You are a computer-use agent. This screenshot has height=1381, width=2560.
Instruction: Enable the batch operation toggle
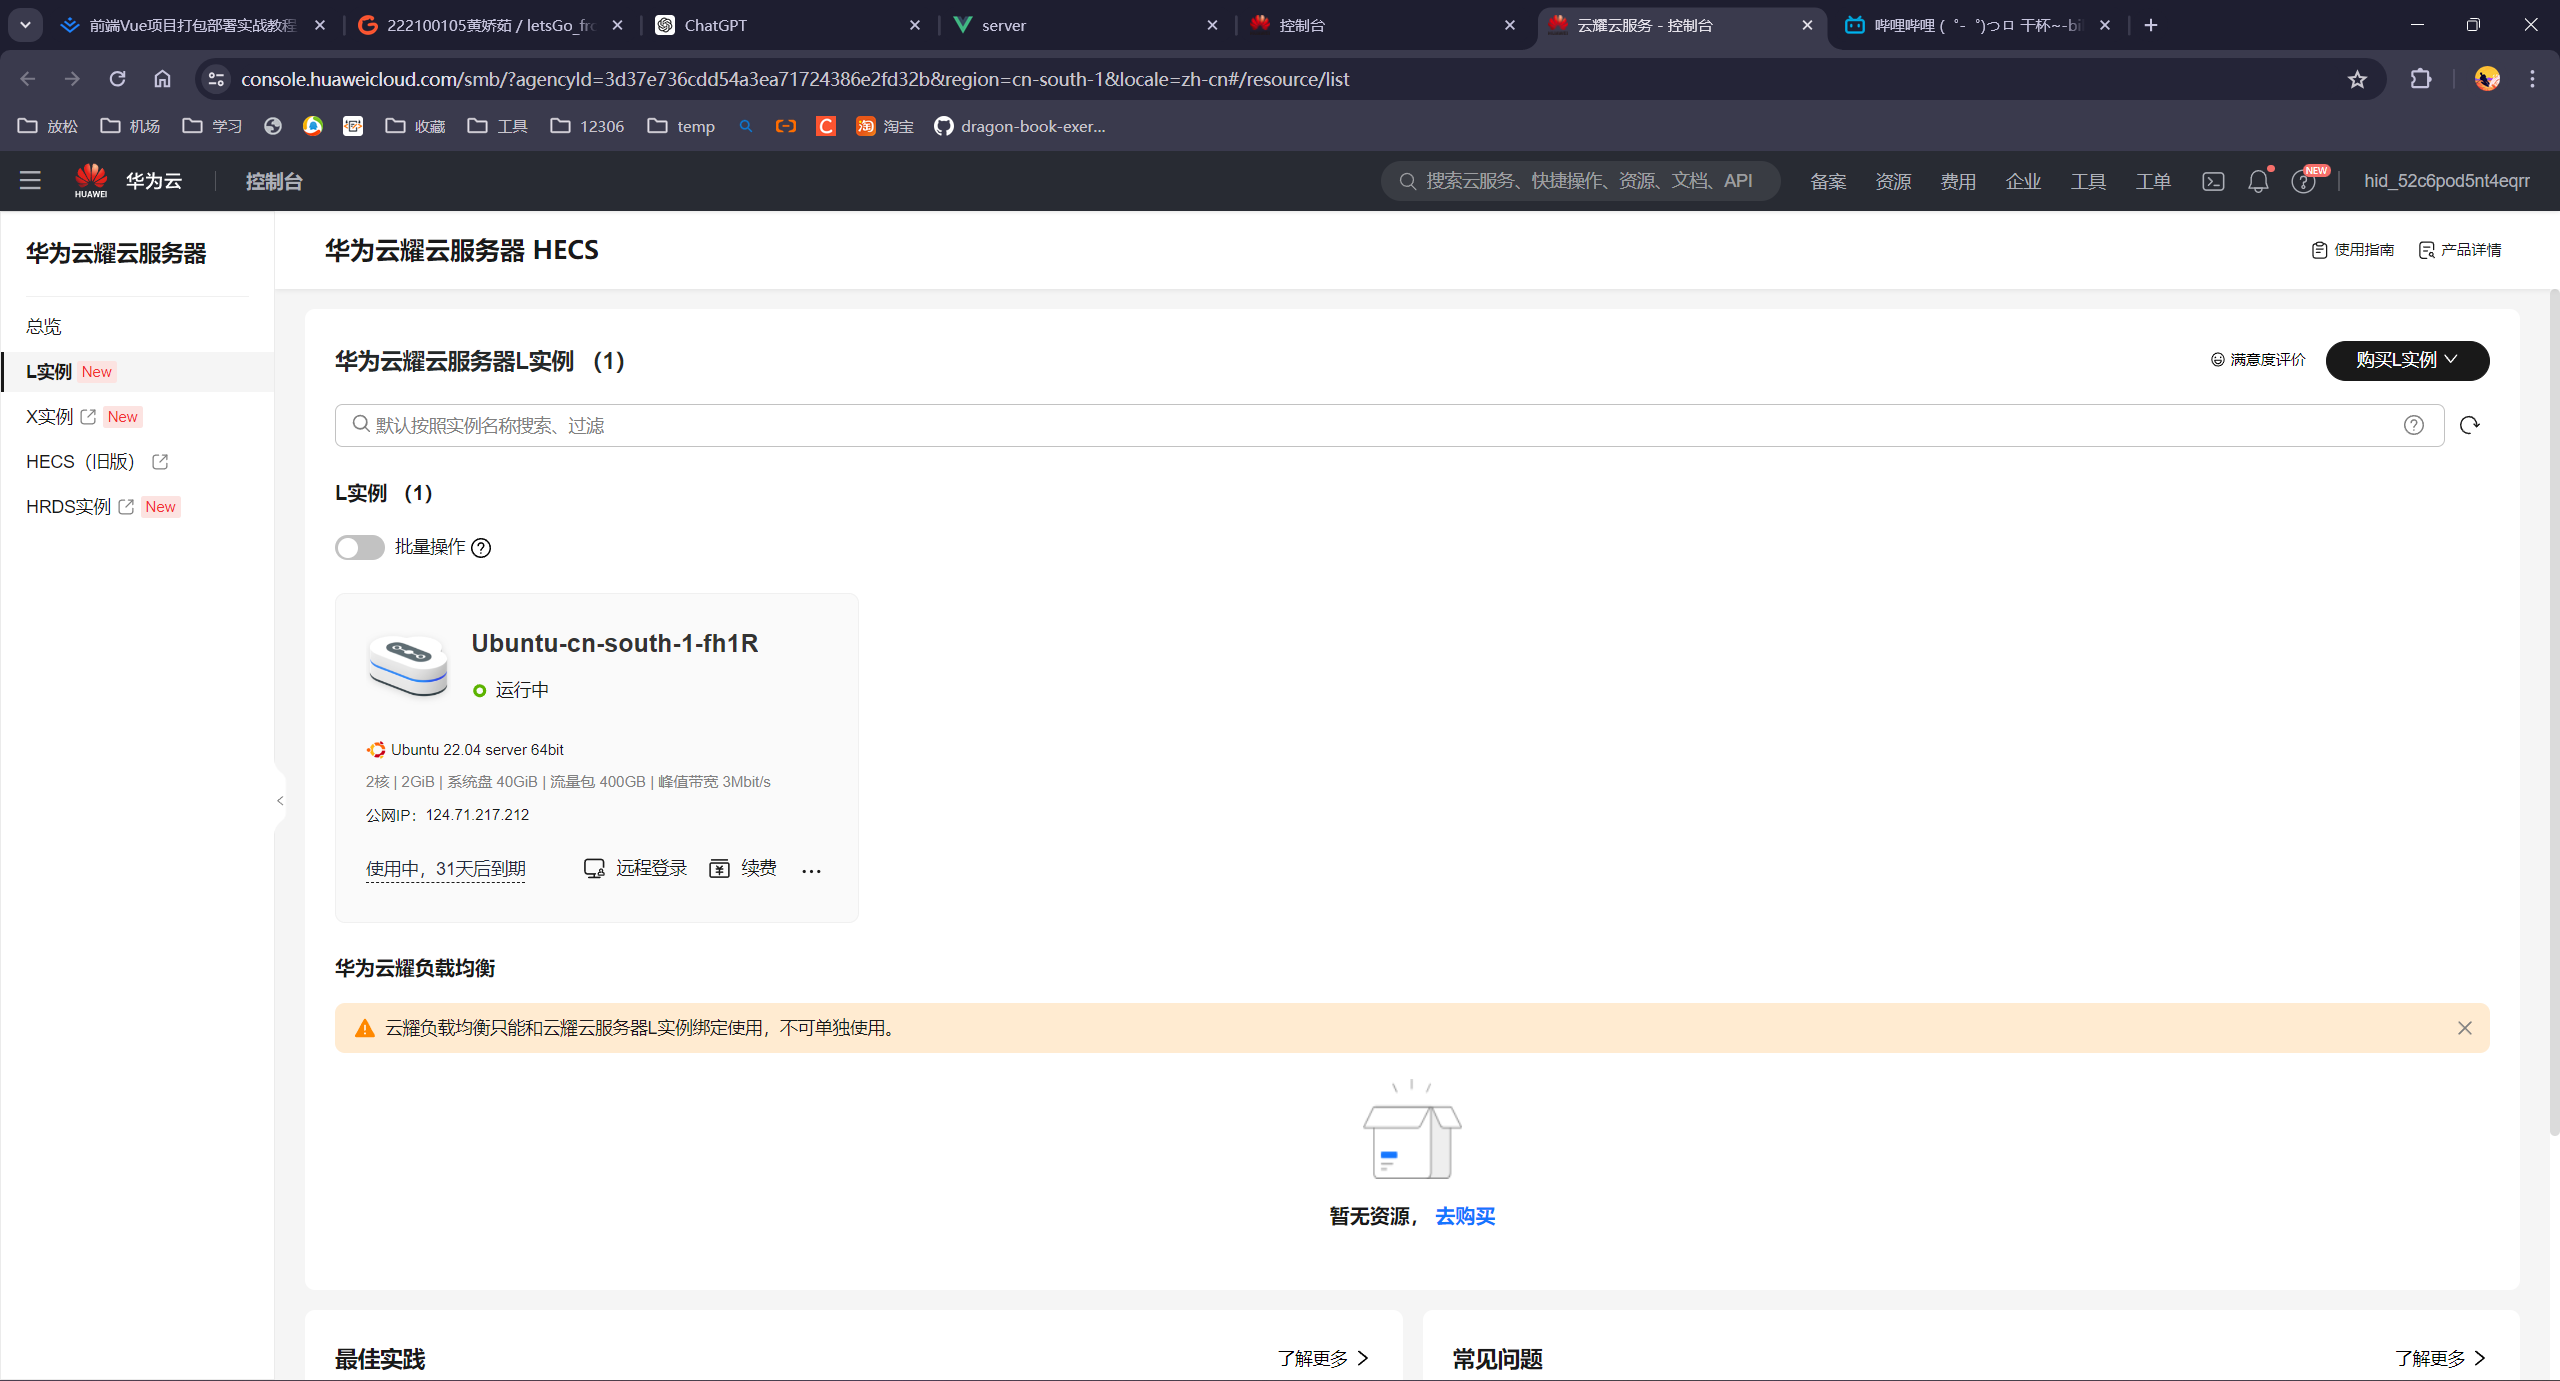tap(359, 547)
